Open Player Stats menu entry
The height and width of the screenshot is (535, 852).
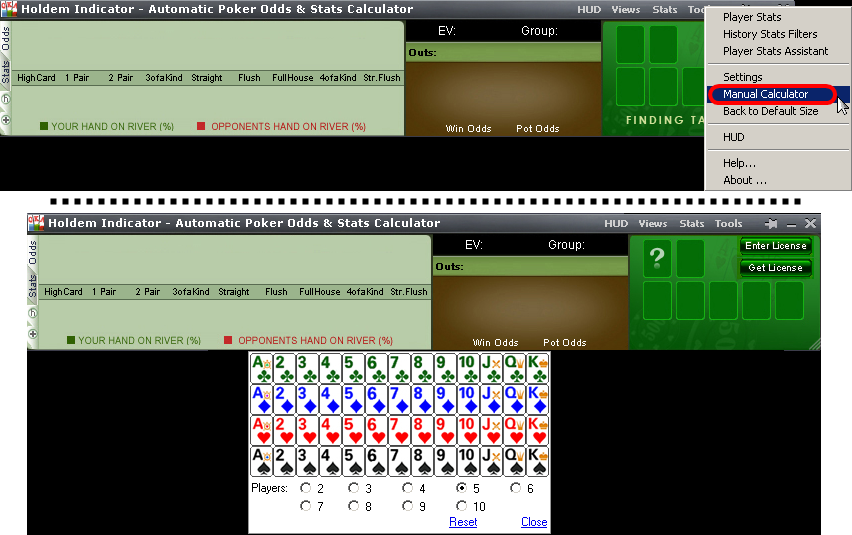(x=752, y=17)
